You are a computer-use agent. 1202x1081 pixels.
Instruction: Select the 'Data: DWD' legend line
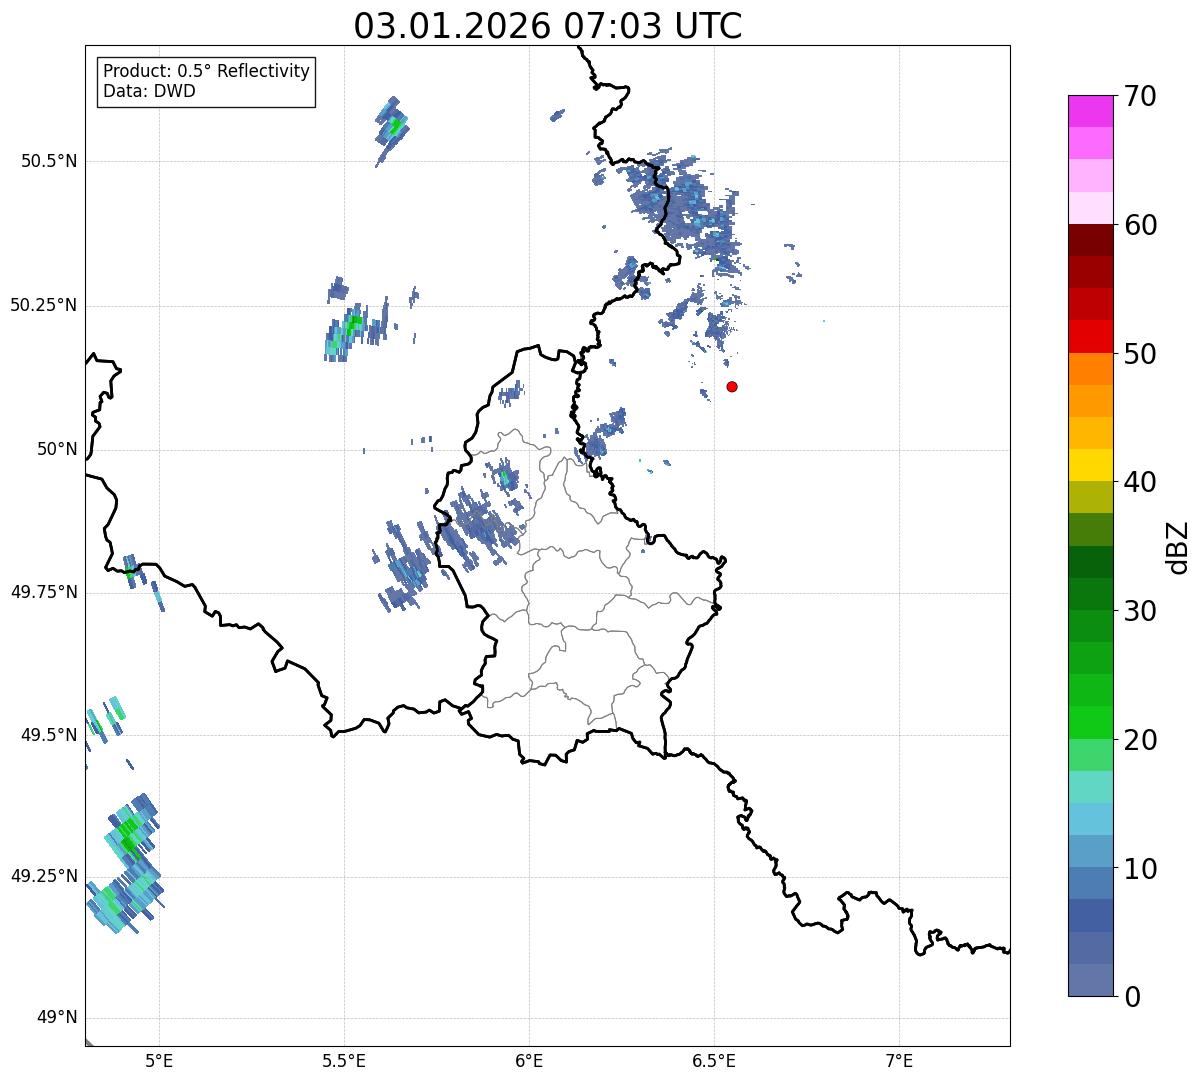[x=150, y=91]
